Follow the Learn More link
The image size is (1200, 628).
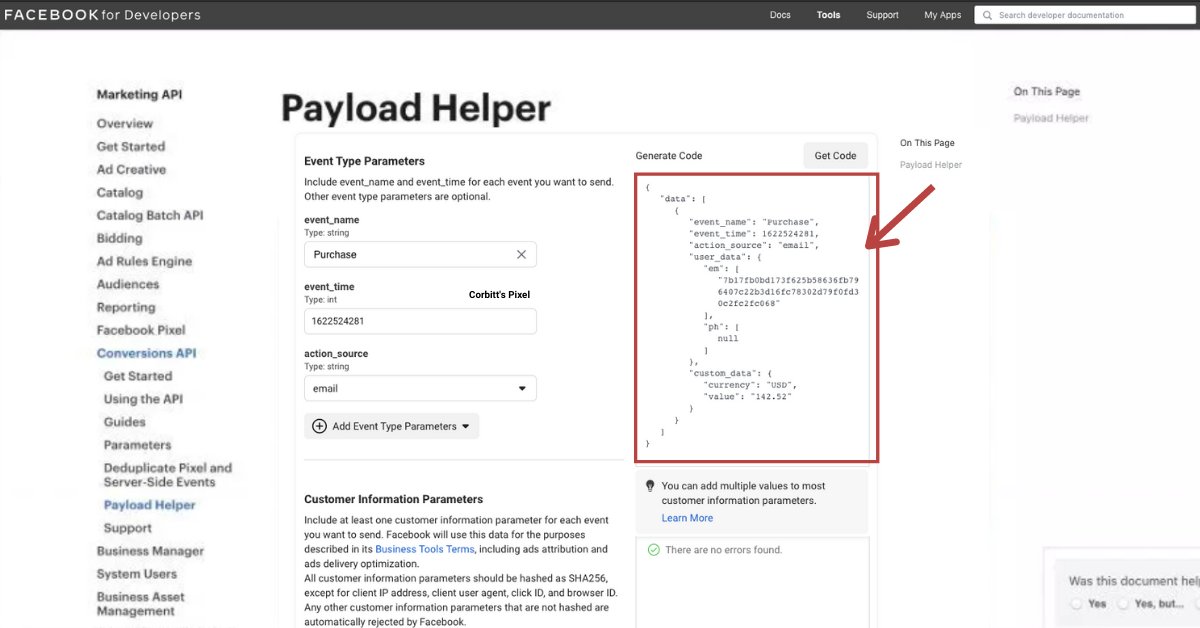(687, 518)
